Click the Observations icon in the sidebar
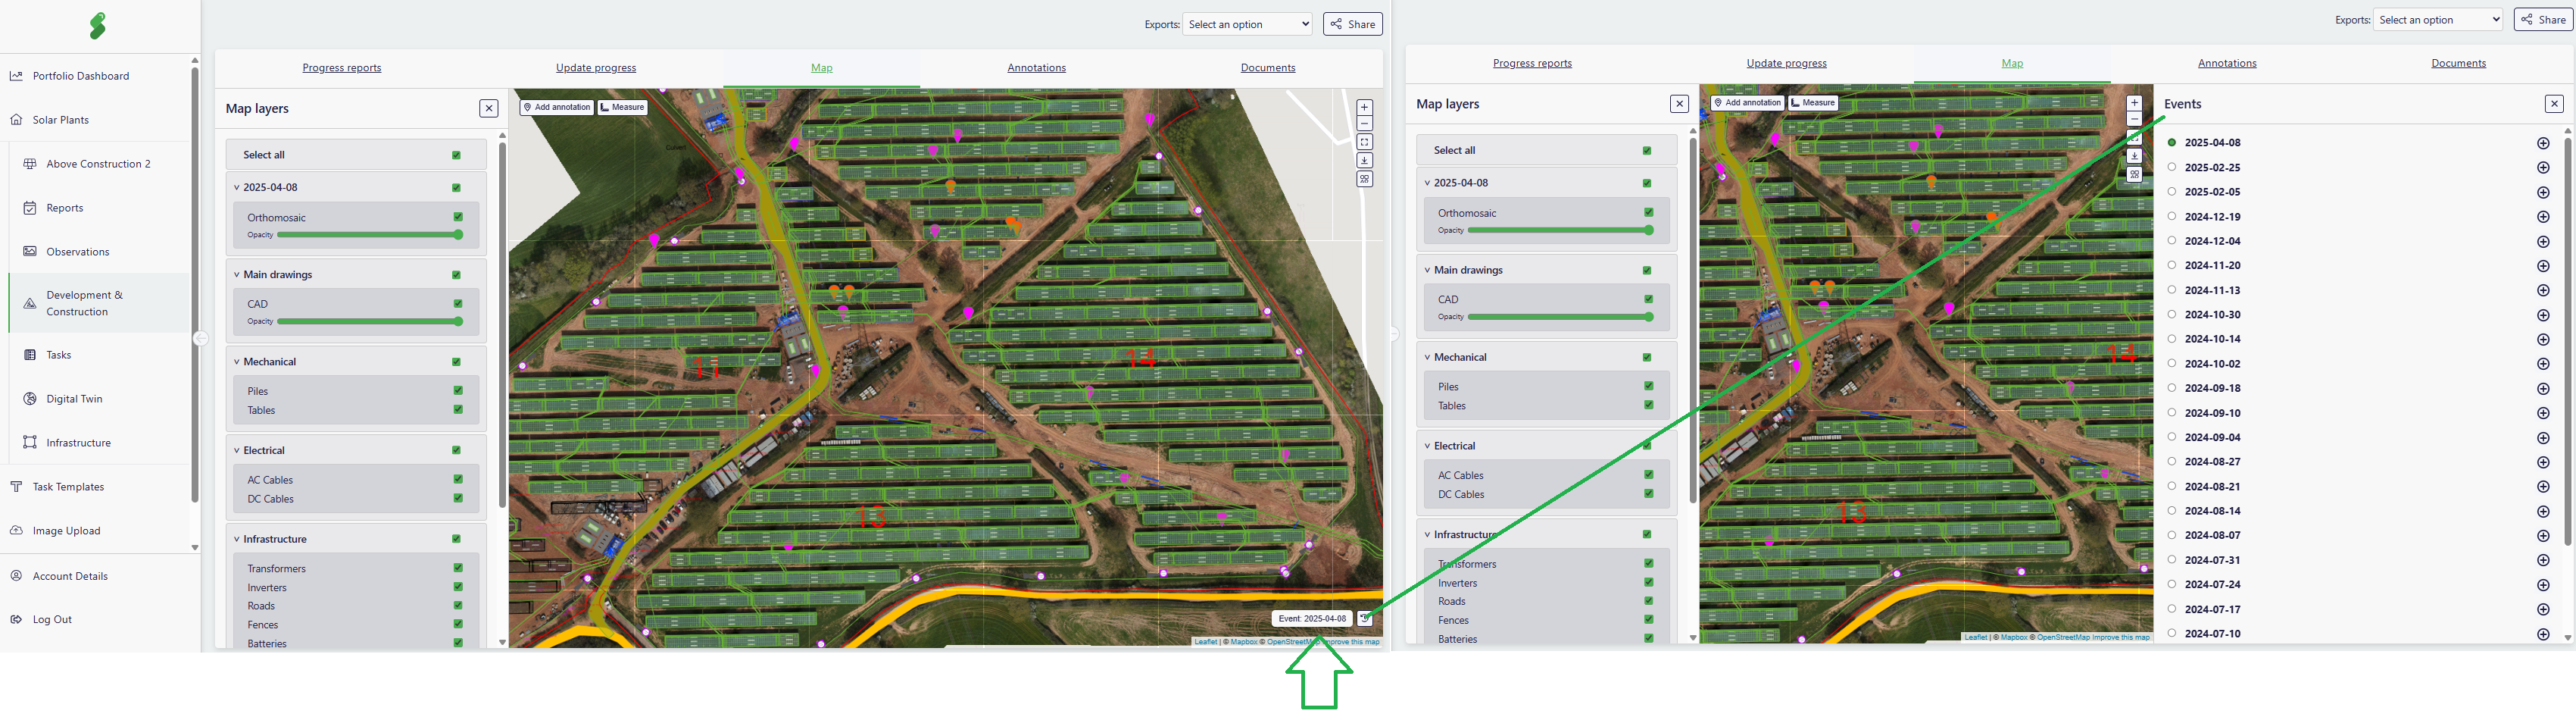Screen dimensions: 2576x717 coord(30,252)
